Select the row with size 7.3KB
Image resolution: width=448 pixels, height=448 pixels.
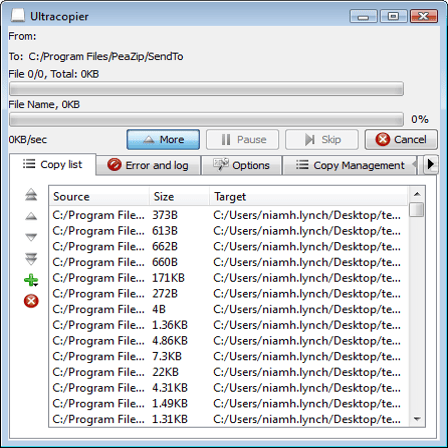(228, 356)
